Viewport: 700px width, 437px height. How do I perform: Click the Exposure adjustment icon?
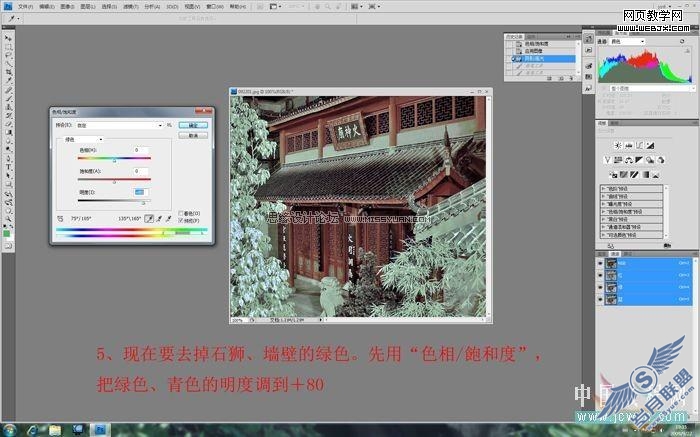[x=650, y=146]
